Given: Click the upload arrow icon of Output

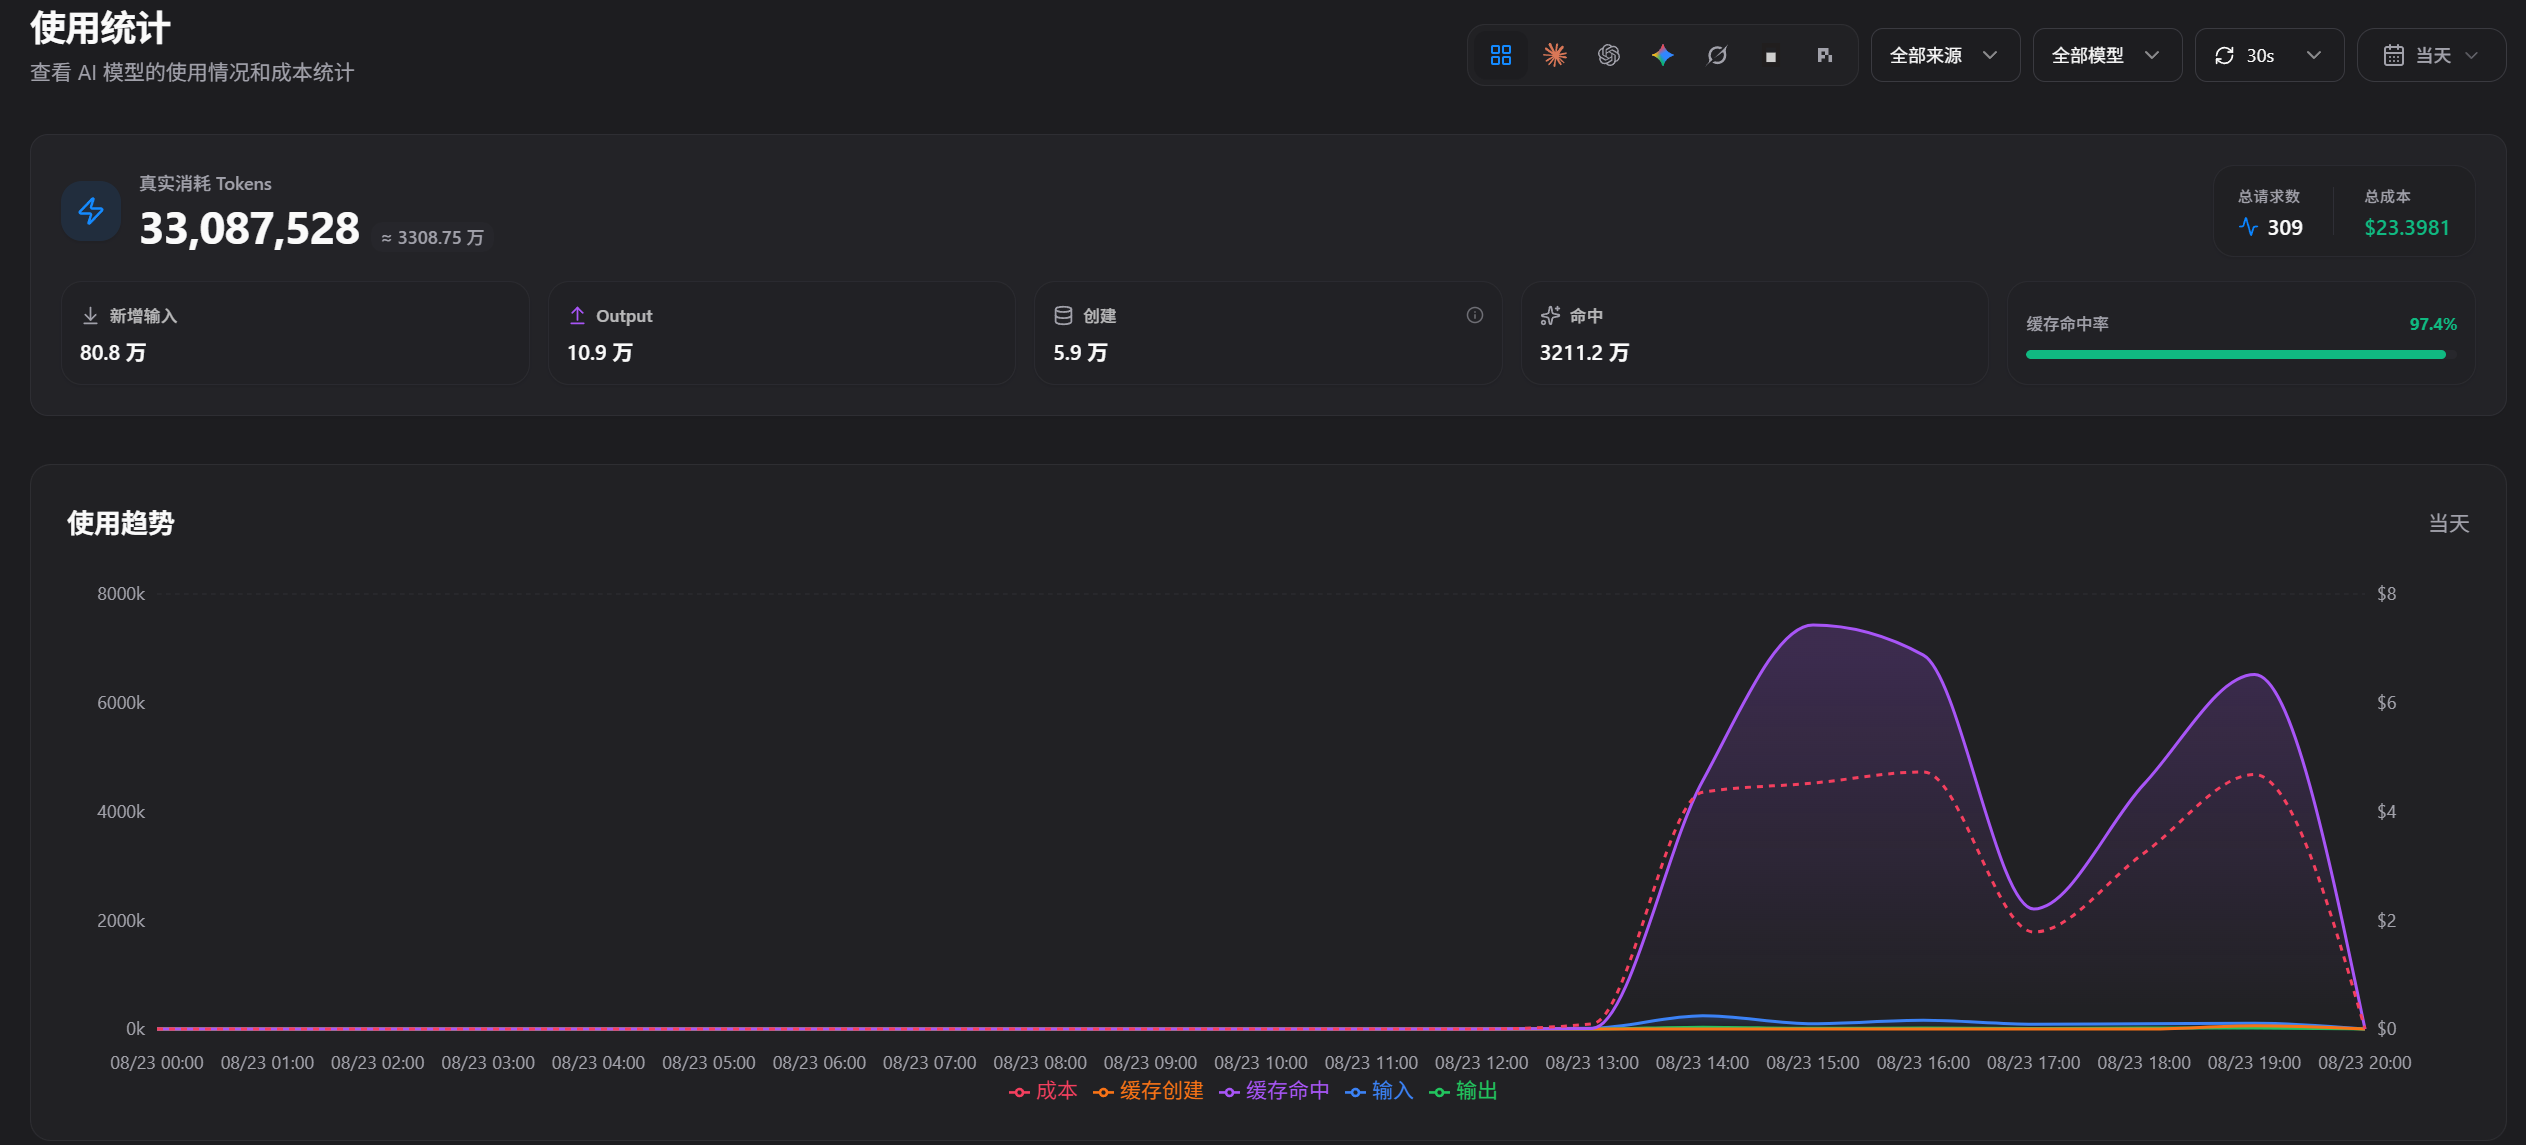Looking at the screenshot, I should (x=577, y=316).
